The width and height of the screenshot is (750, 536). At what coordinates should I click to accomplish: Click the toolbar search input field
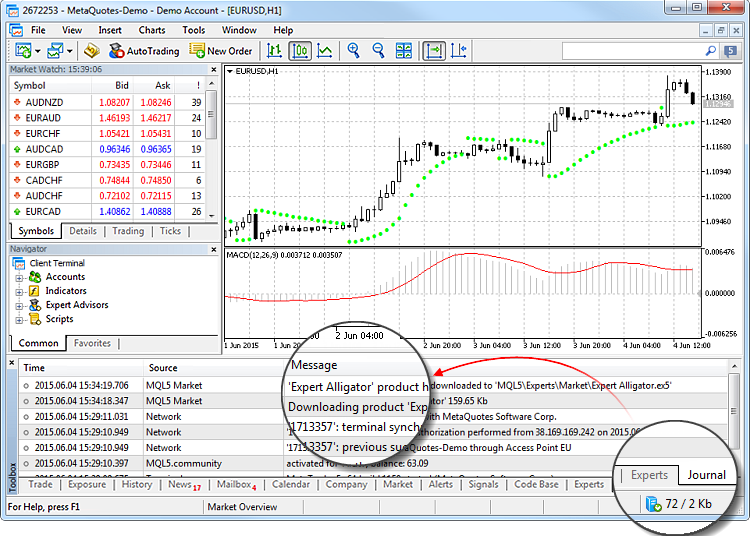pyautogui.click(x=632, y=51)
